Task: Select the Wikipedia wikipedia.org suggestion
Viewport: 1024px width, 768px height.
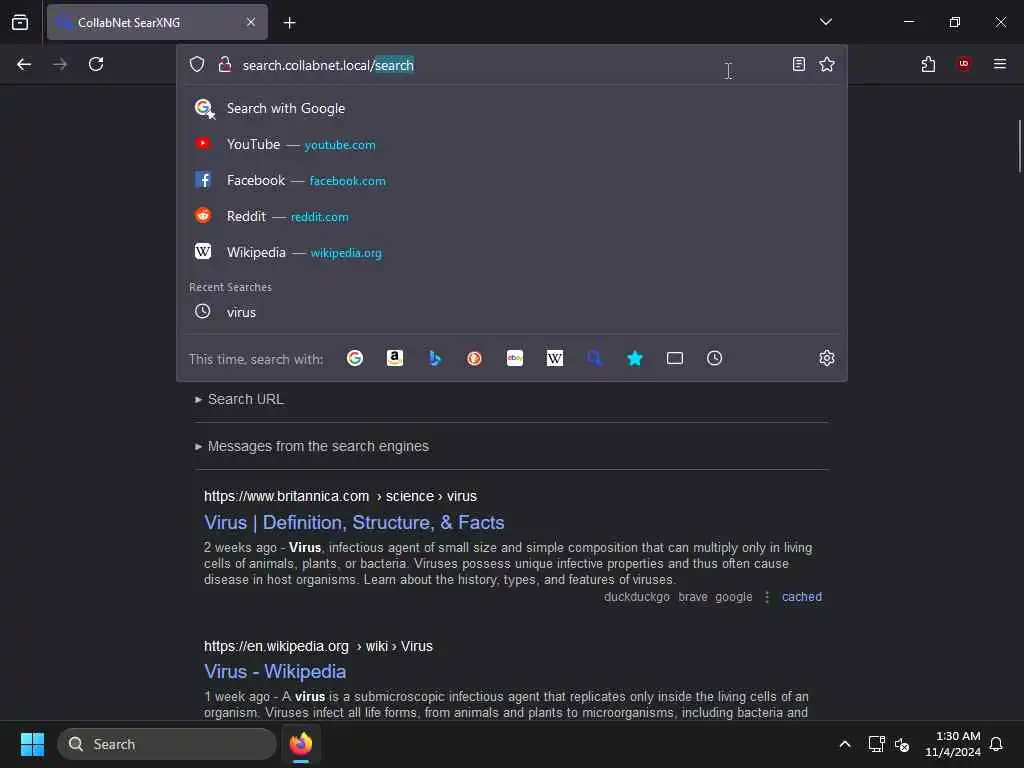Action: click(511, 252)
